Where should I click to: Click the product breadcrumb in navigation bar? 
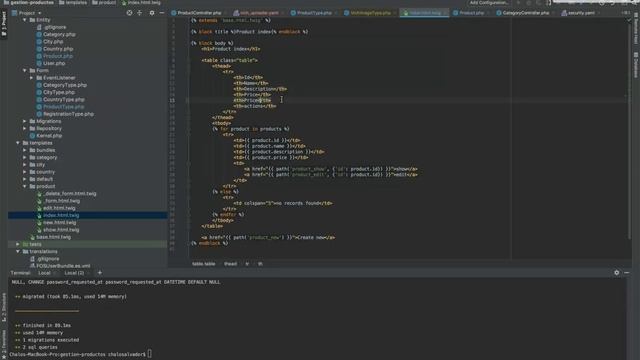tap(107, 3)
